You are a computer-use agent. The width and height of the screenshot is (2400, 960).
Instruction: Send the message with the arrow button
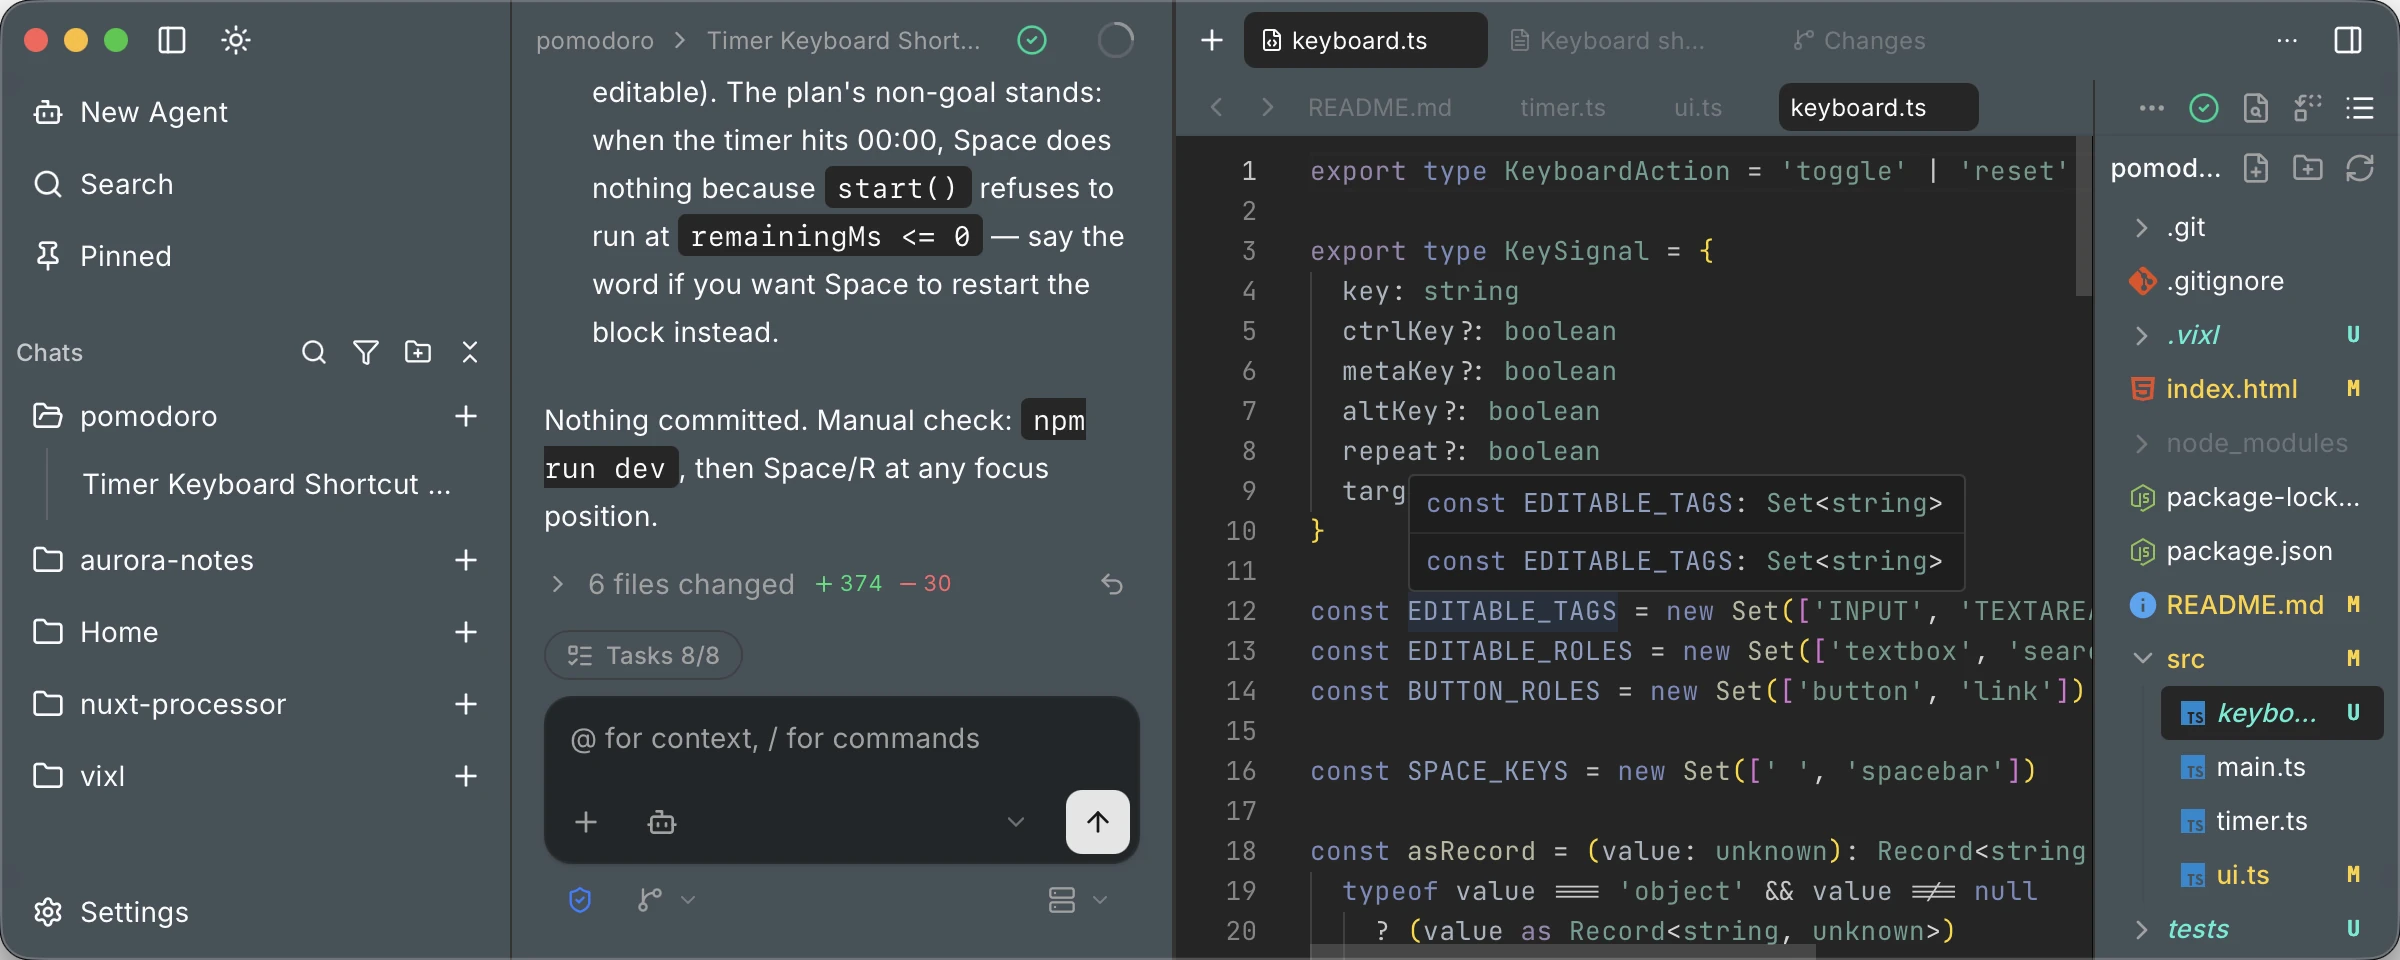click(x=1098, y=822)
